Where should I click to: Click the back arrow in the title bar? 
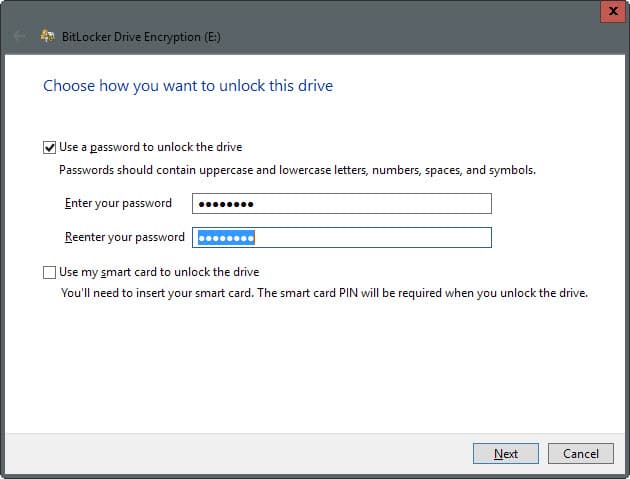(x=19, y=36)
